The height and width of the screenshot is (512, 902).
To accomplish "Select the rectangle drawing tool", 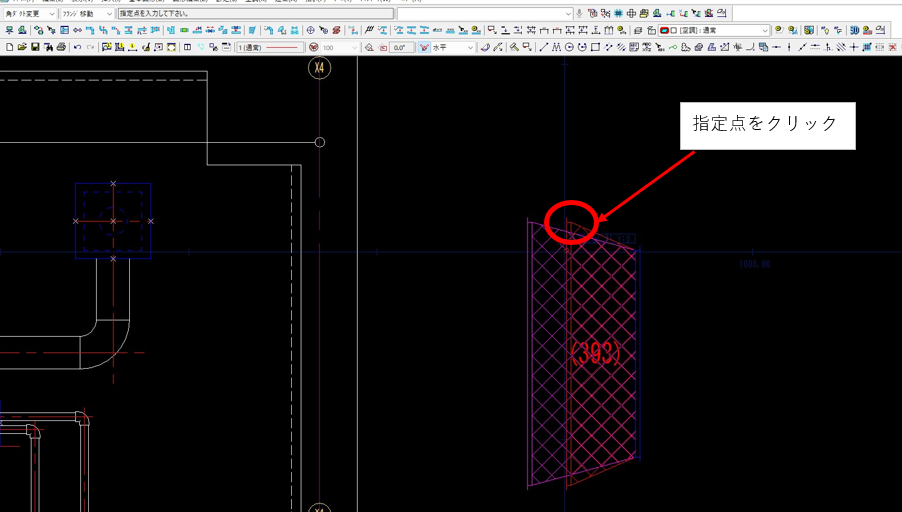I will click(x=595, y=47).
